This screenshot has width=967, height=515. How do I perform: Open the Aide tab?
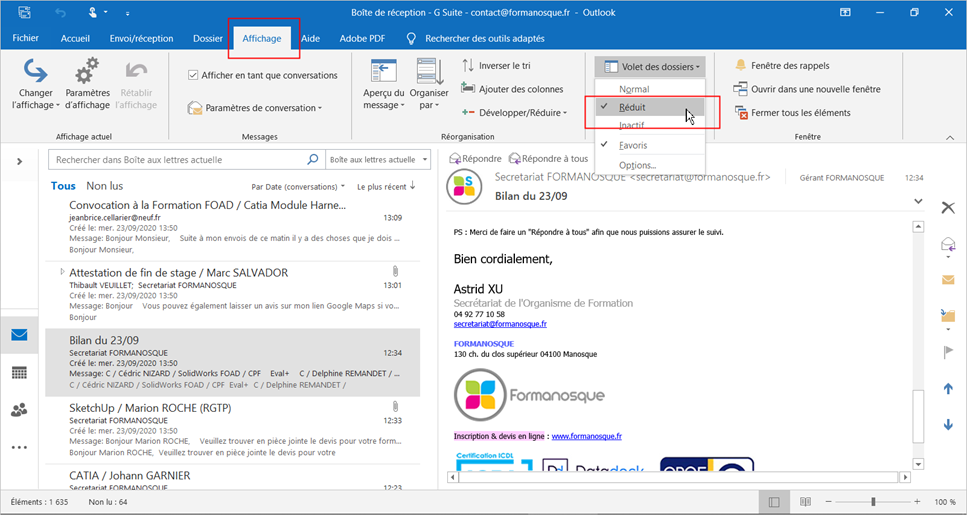tap(310, 38)
